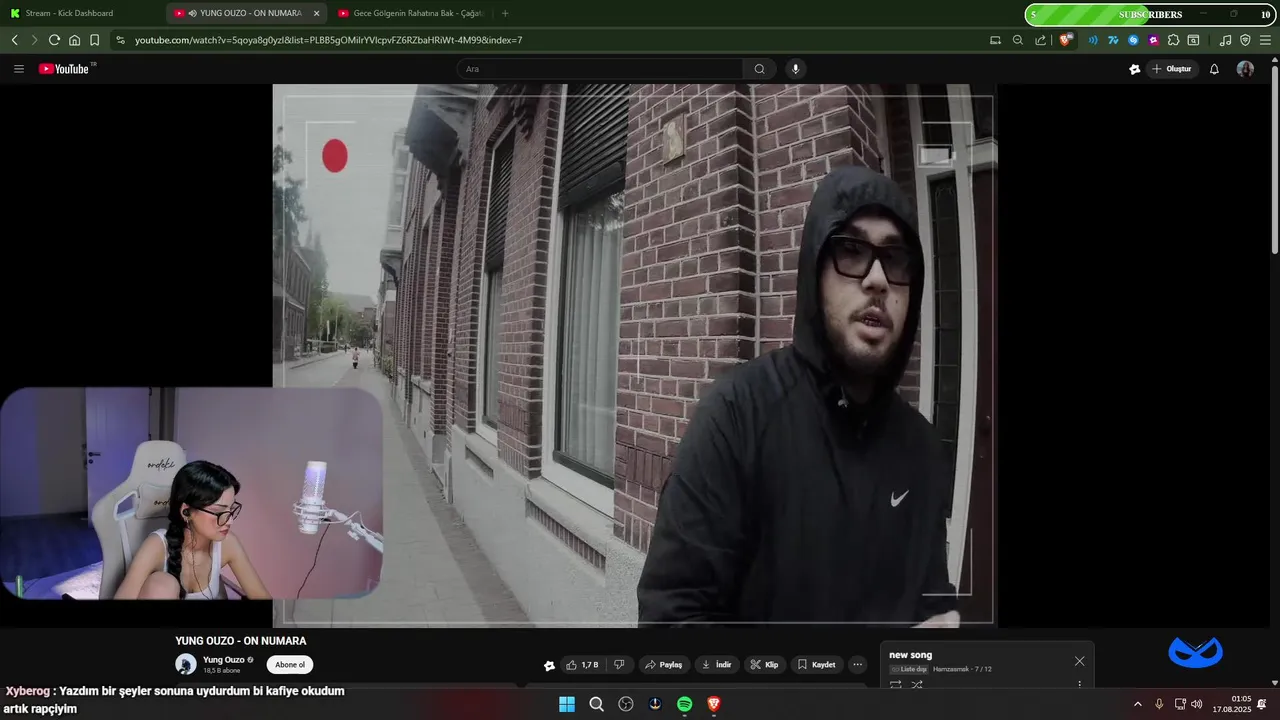Image resolution: width=1280 pixels, height=720 pixels.
Task: Open the Shazam extension icon
Action: (x=1133, y=40)
